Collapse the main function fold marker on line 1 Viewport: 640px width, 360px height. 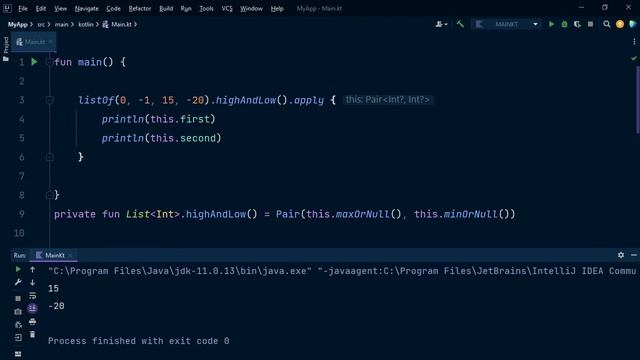pyautogui.click(x=49, y=62)
